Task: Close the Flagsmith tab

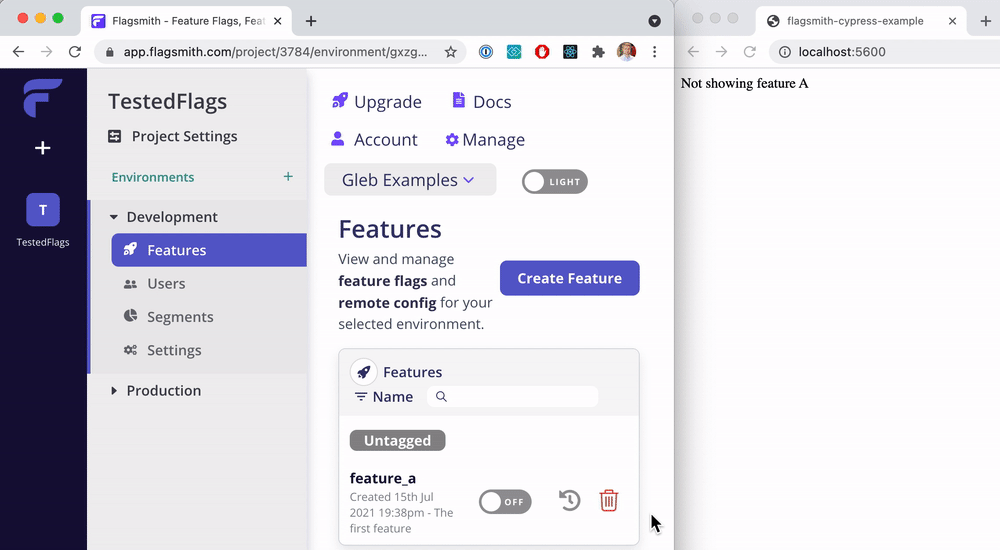Action: [278, 21]
